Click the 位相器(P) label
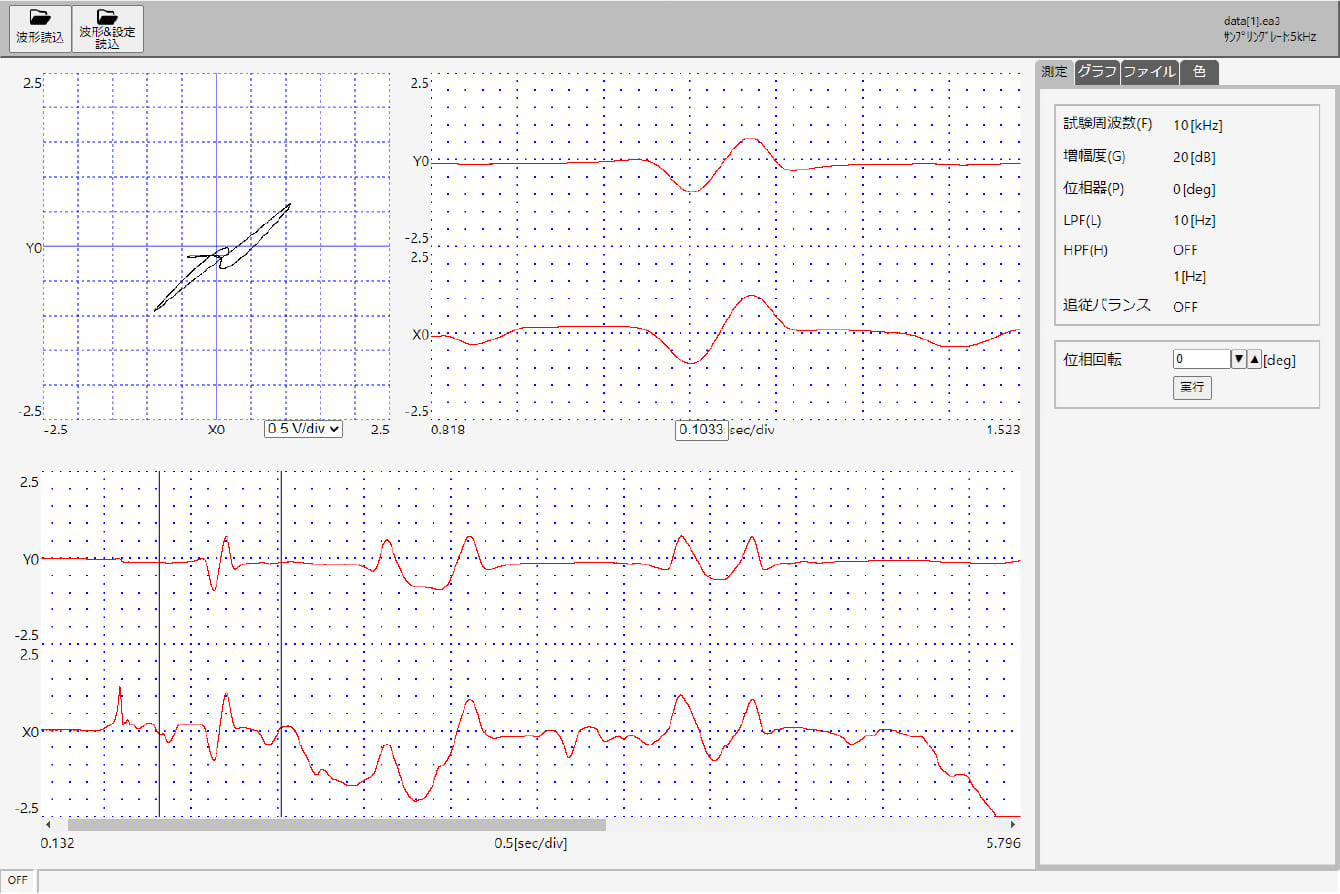 (1094, 188)
